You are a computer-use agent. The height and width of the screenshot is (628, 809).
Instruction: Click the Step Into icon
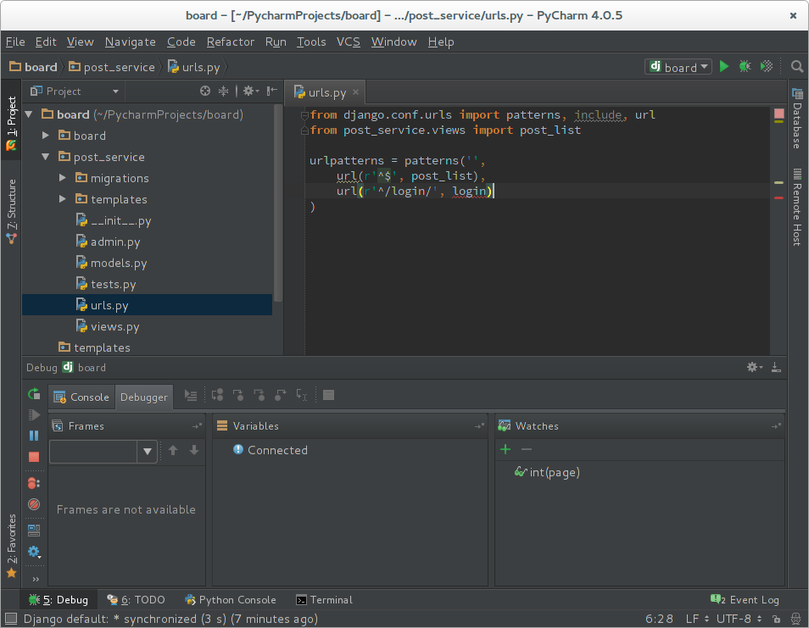point(238,395)
